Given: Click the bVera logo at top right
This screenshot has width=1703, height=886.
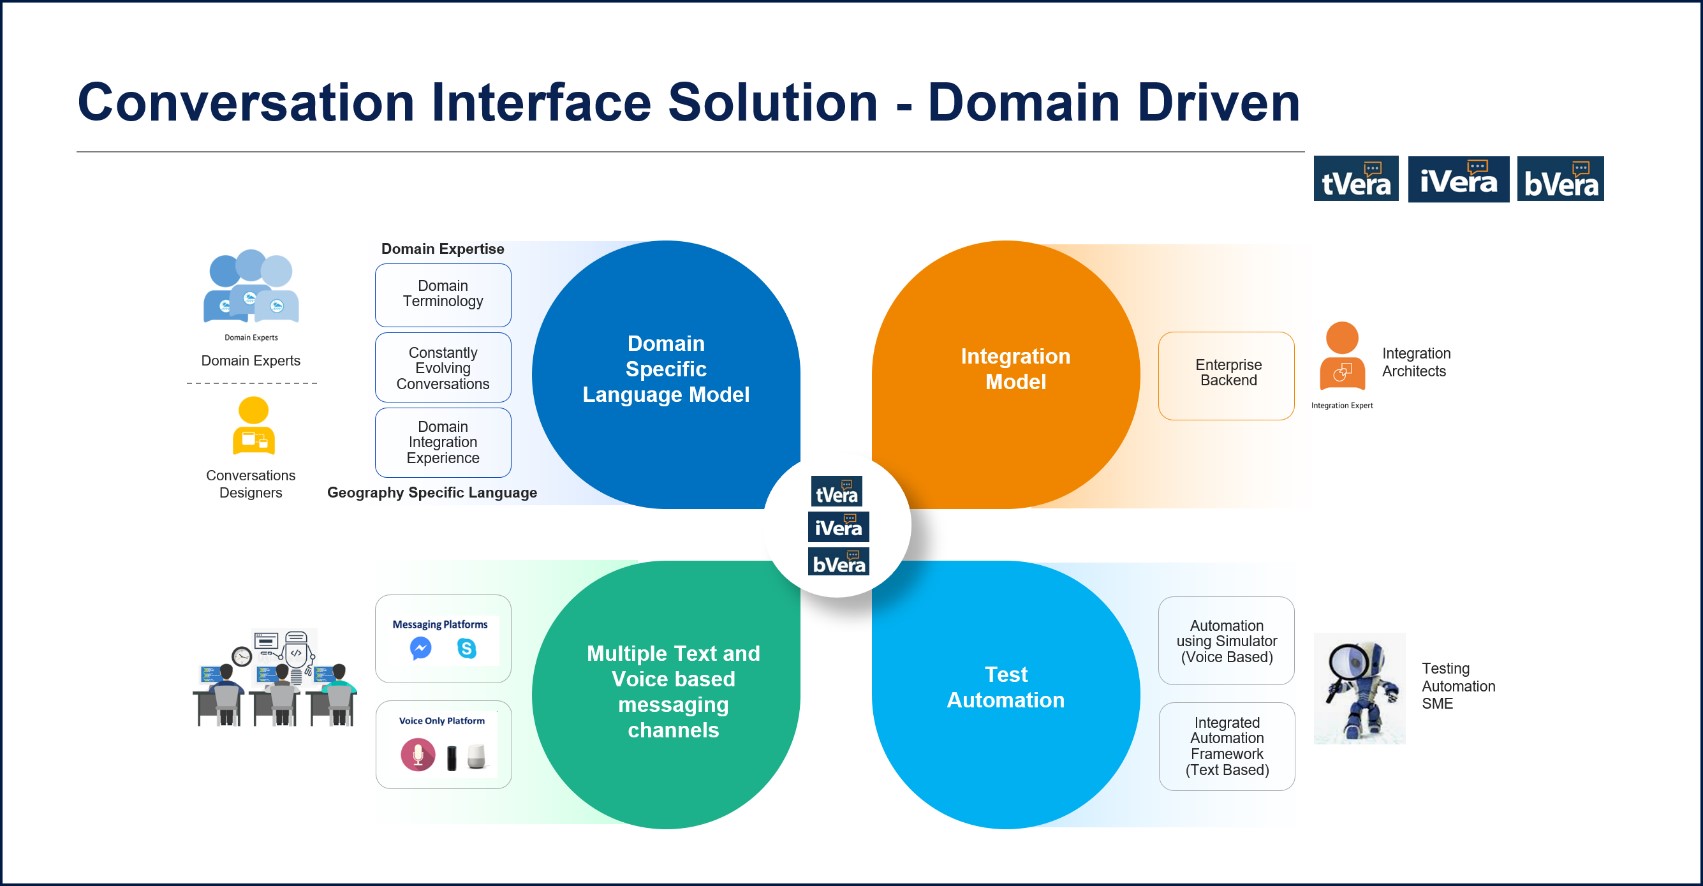Looking at the screenshot, I should [1560, 179].
